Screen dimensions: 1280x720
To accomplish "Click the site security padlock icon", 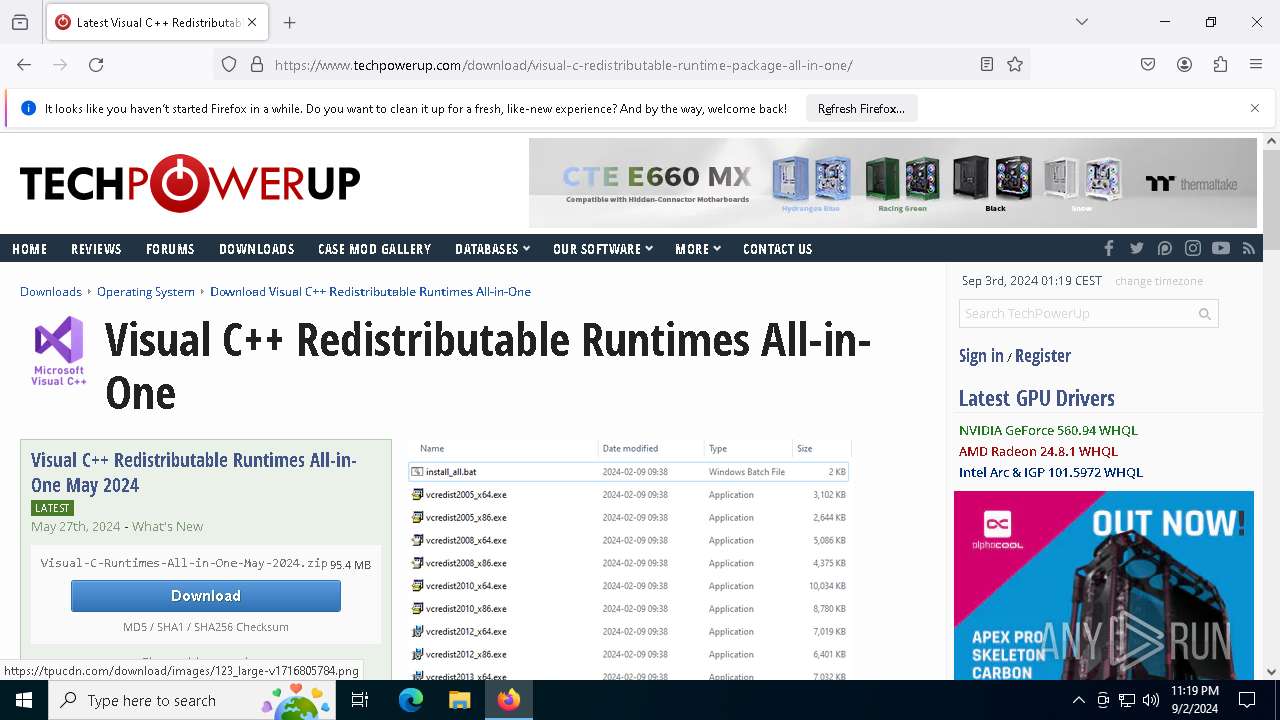I will tap(257, 65).
